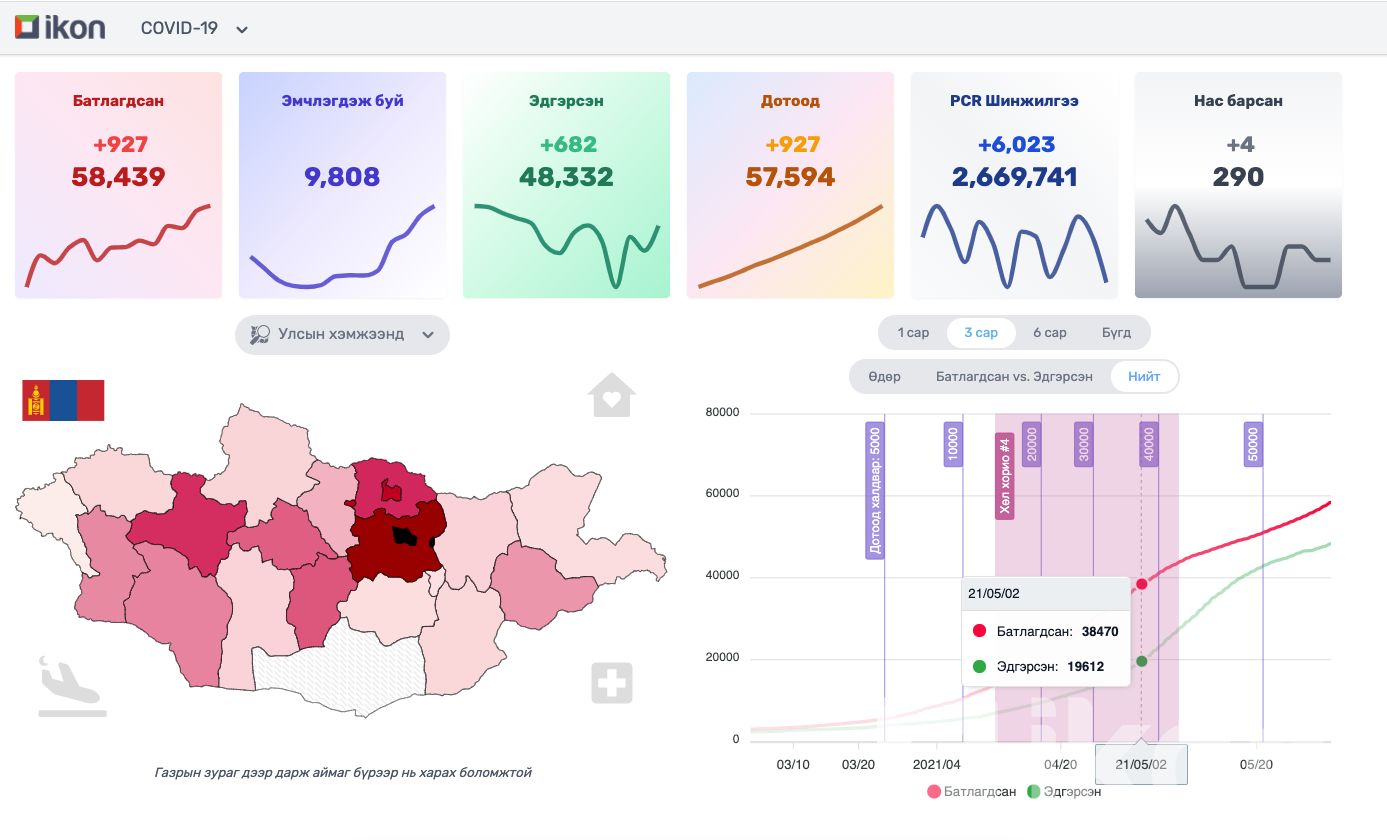Click the black Ulaanbaatar region on map
The width and height of the screenshot is (1387, 840).
[404, 536]
